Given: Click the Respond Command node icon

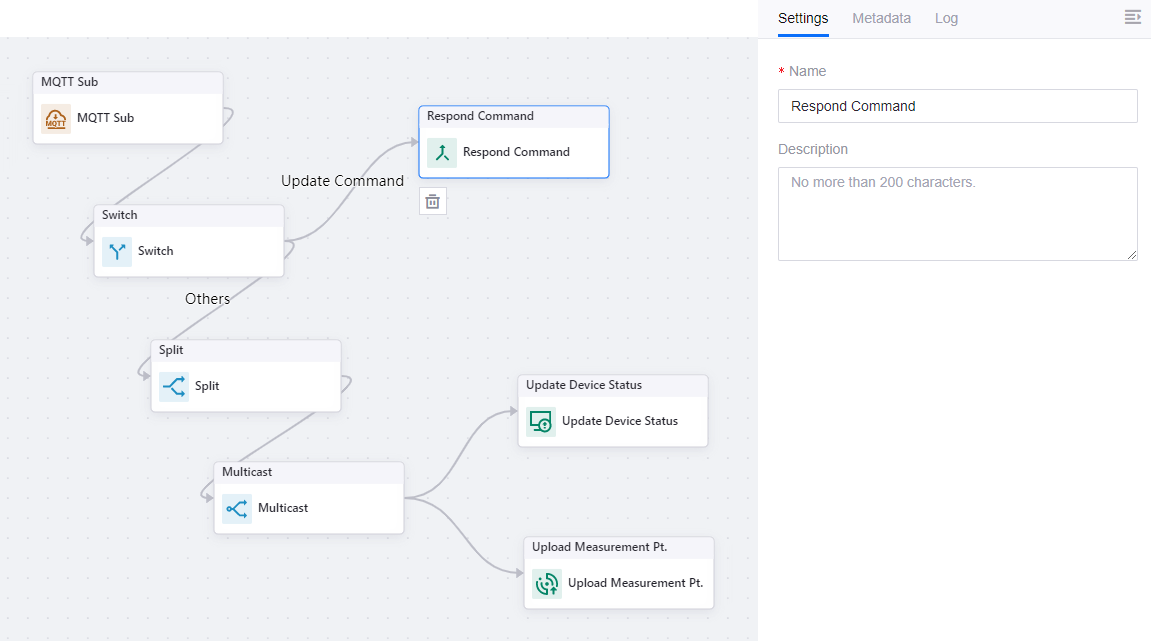Looking at the screenshot, I should point(442,153).
